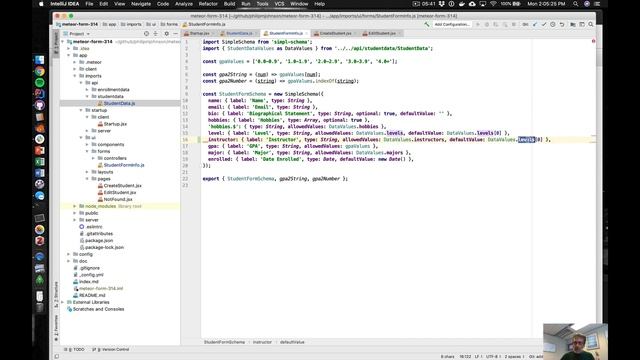
Task: Switch to the Startup.jsx editor tab
Action: click(198, 33)
